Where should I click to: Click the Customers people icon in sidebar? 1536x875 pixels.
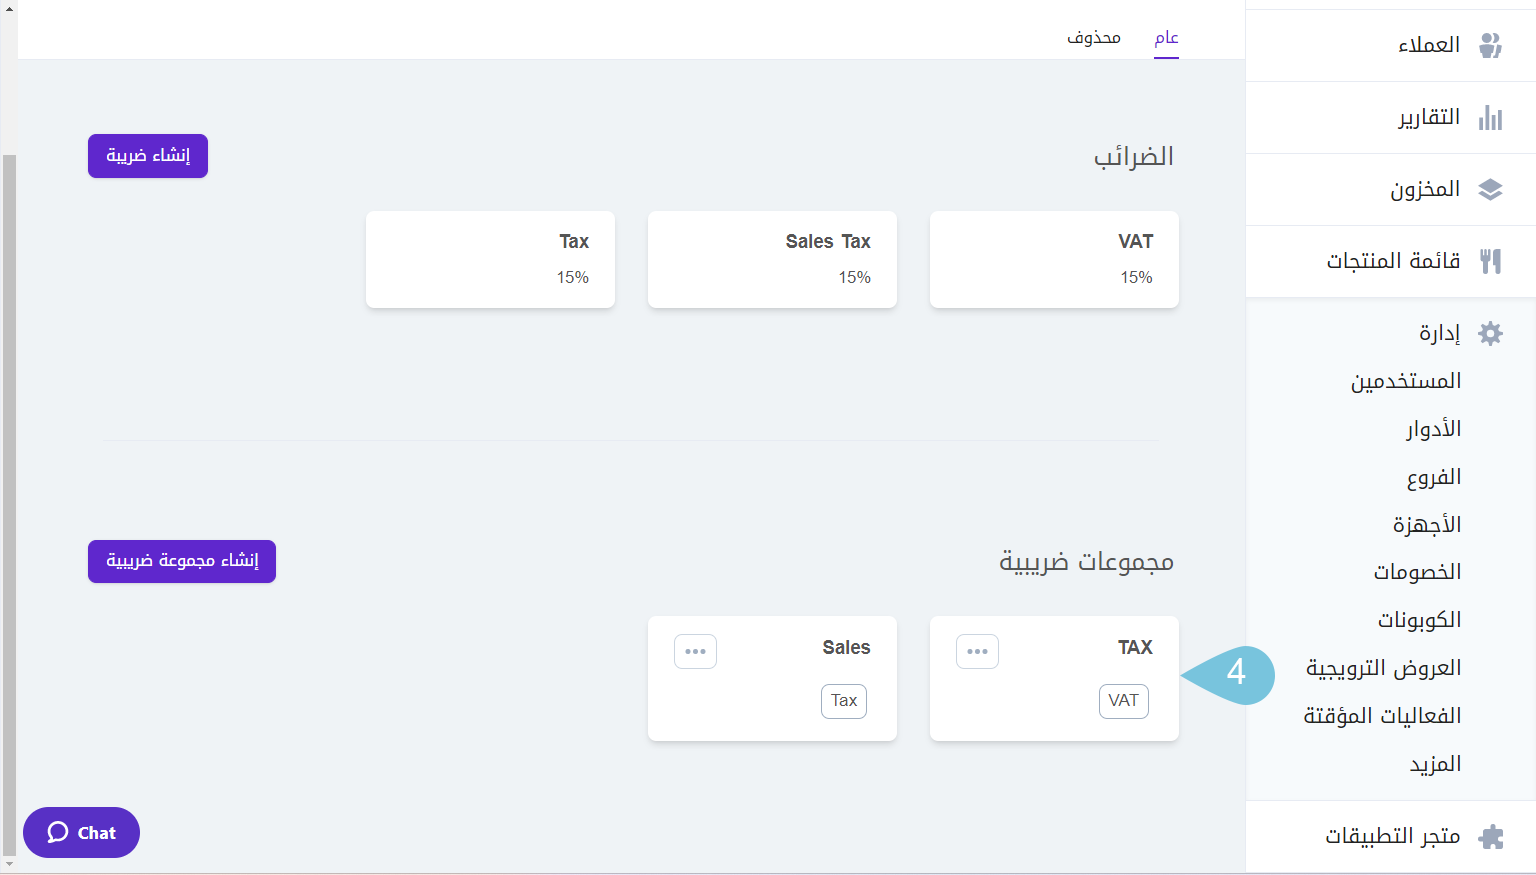coord(1490,45)
